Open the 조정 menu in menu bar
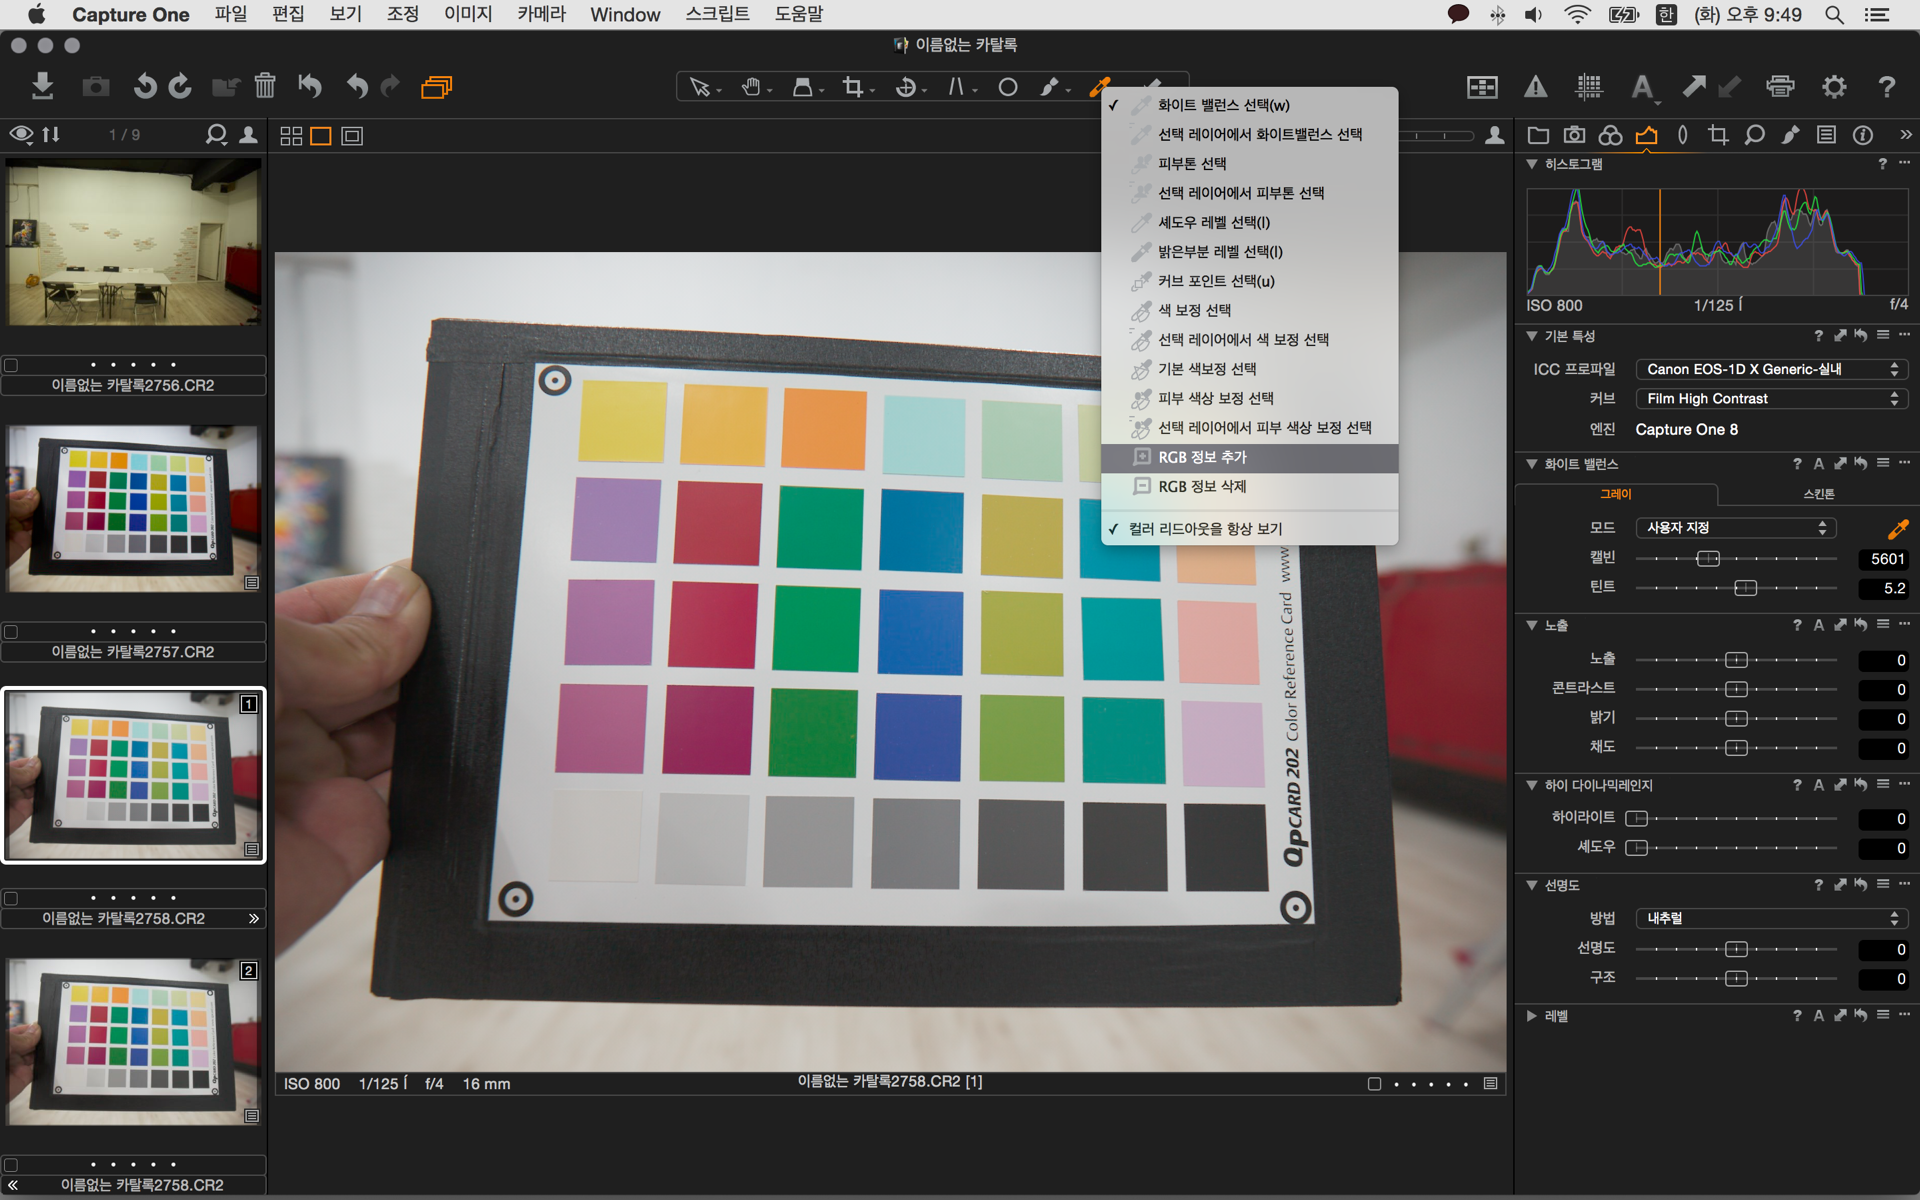The image size is (1920, 1200). pos(402,14)
